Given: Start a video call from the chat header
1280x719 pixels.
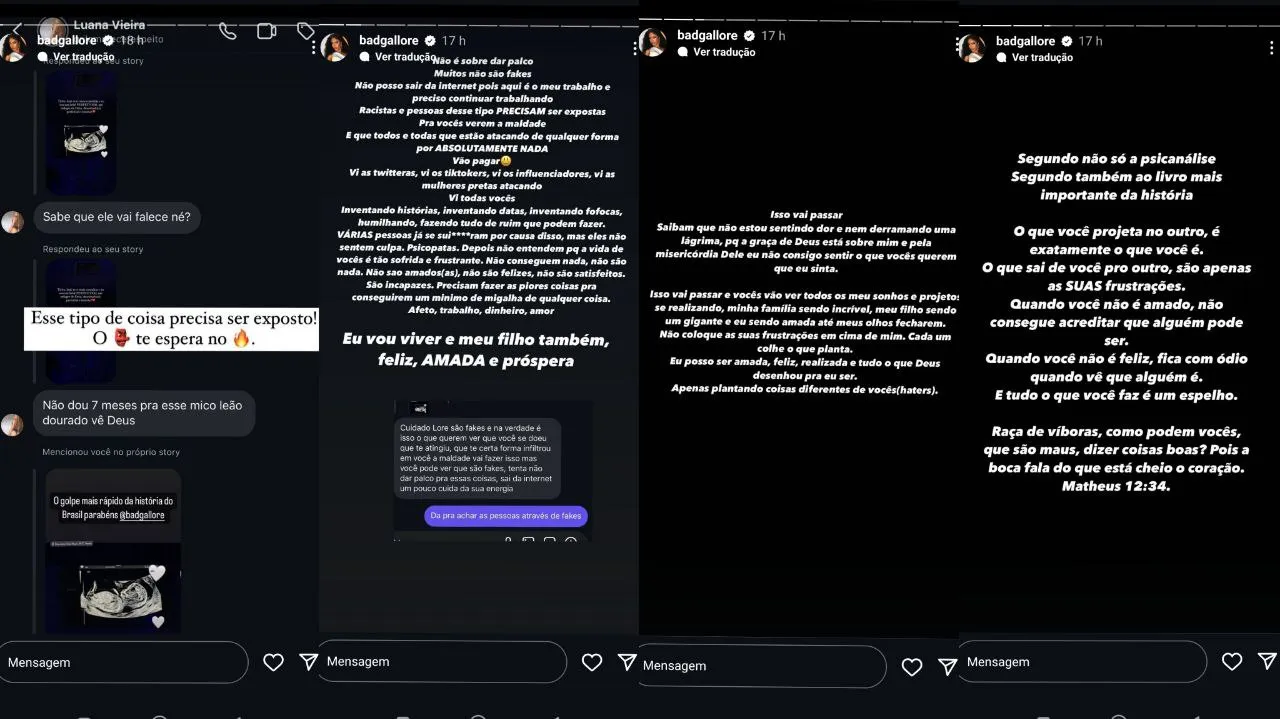Looking at the screenshot, I should [x=266, y=31].
